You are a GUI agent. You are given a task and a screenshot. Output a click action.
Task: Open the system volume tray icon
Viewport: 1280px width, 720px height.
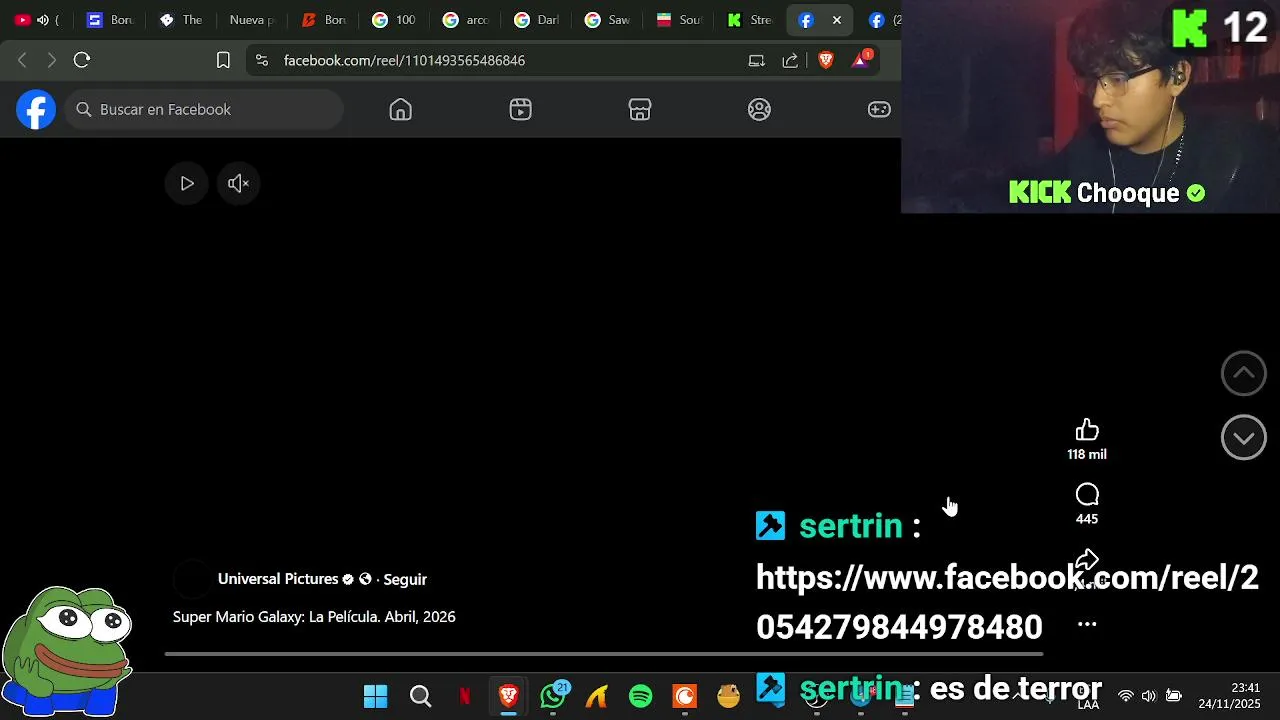point(1149,696)
